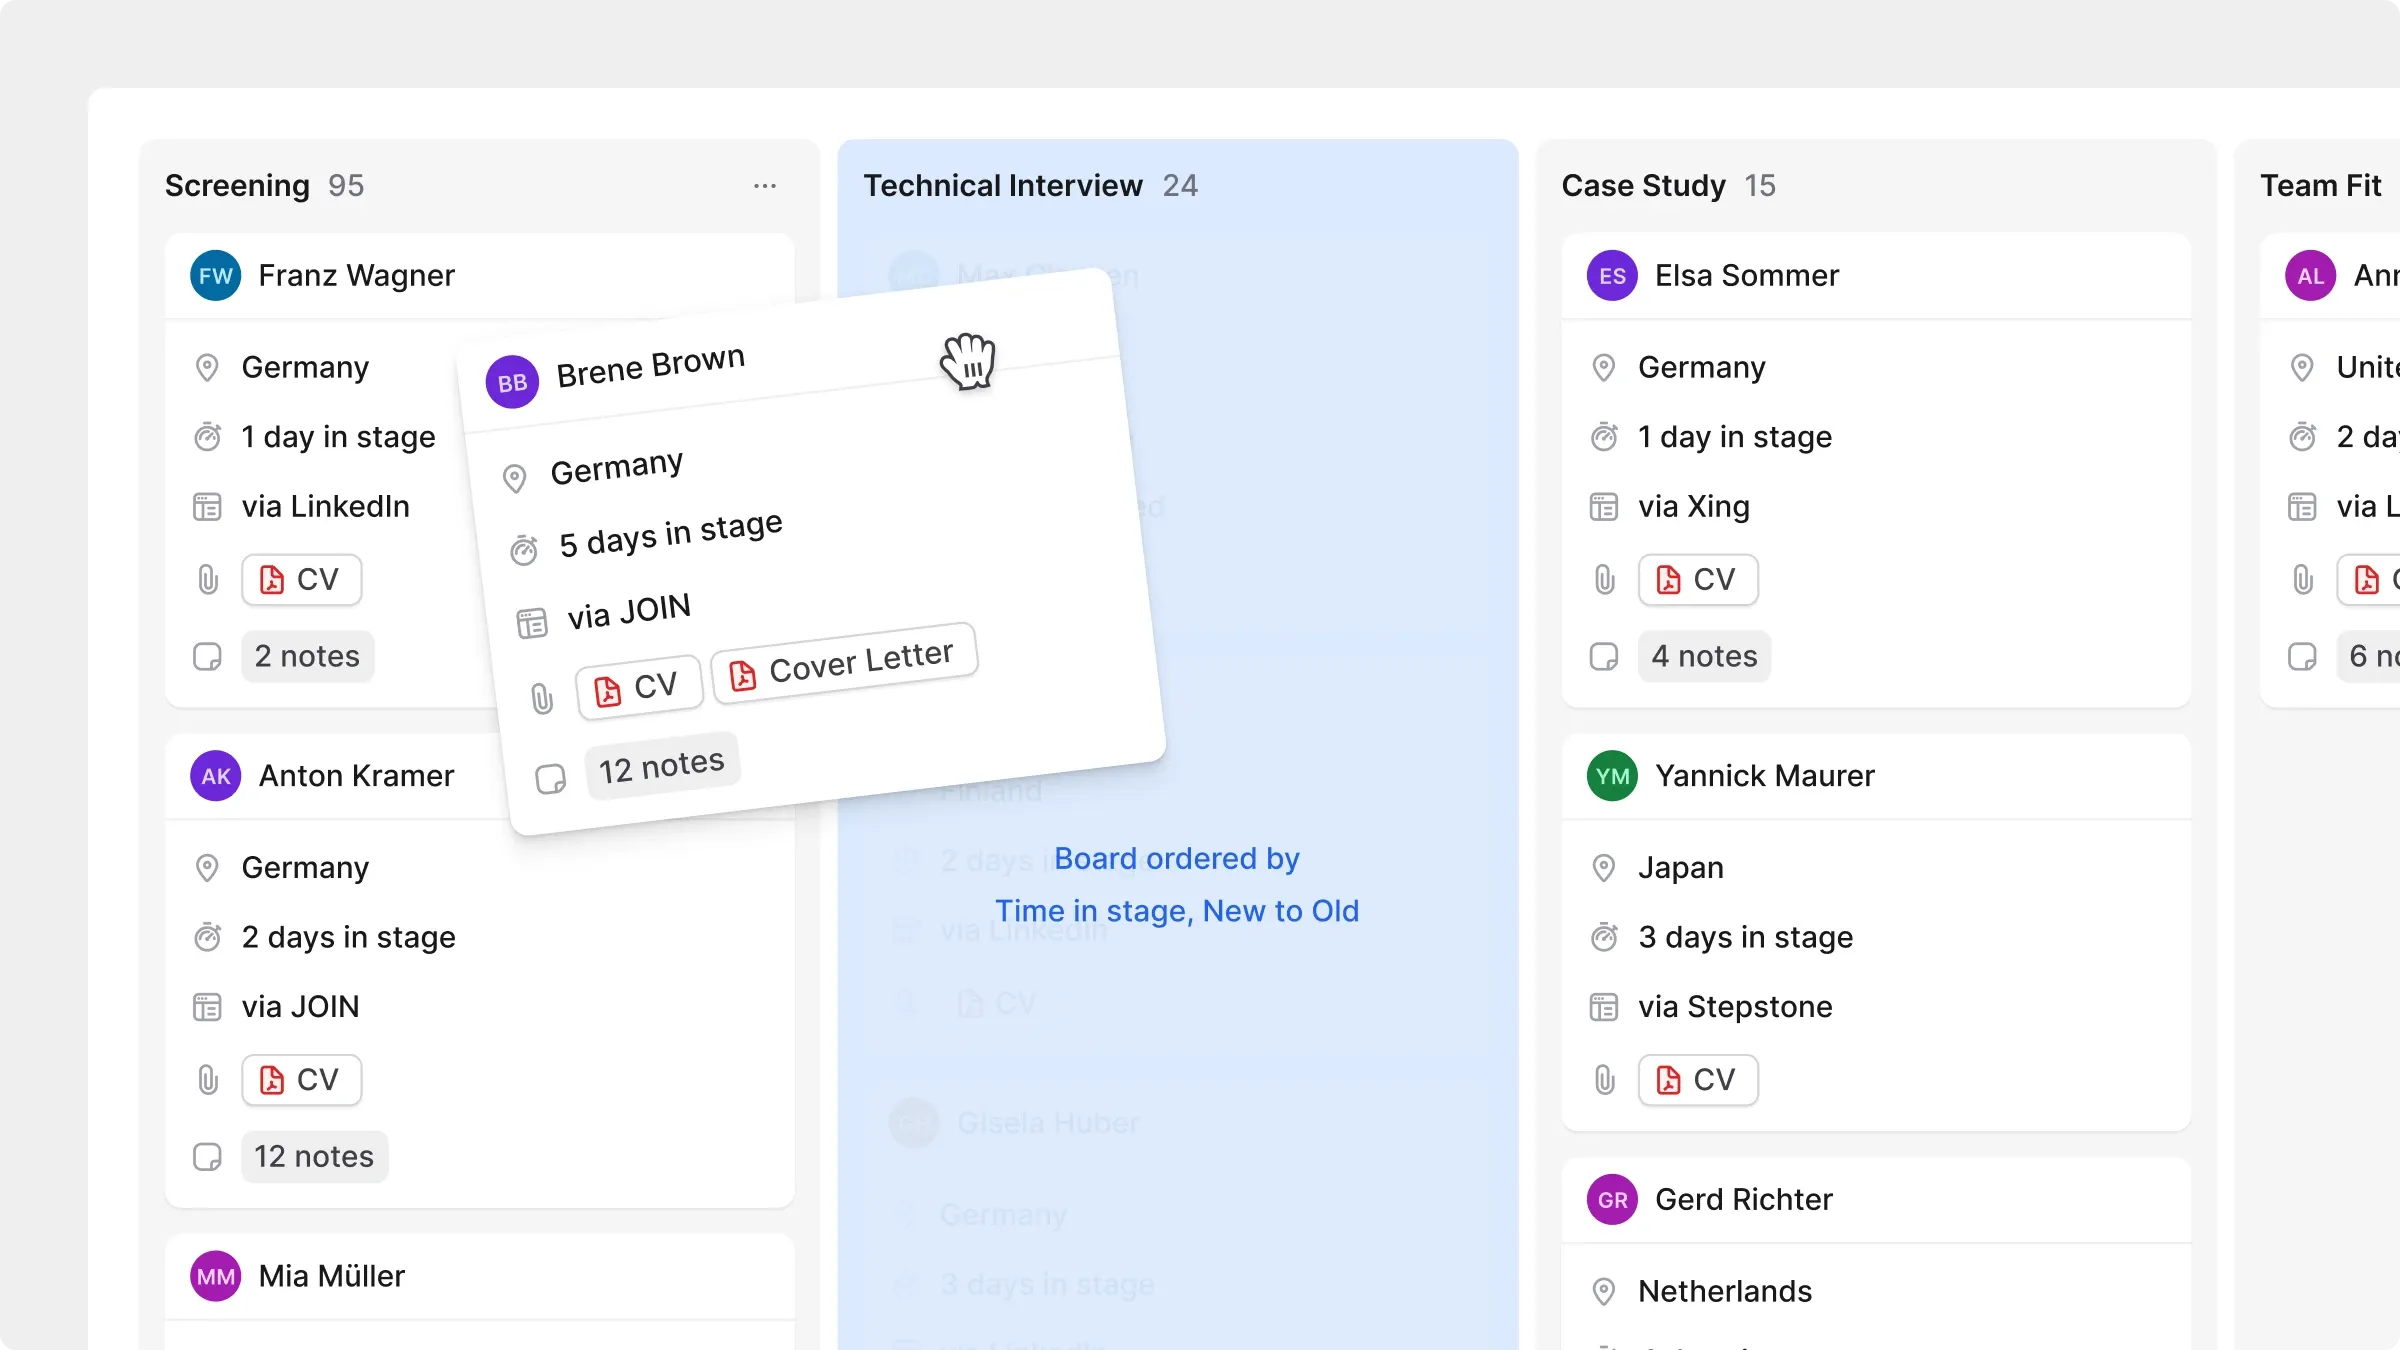Click 'via Xing' on Elsa Sommer's card
Image resolution: width=2400 pixels, height=1350 pixels.
click(1694, 507)
